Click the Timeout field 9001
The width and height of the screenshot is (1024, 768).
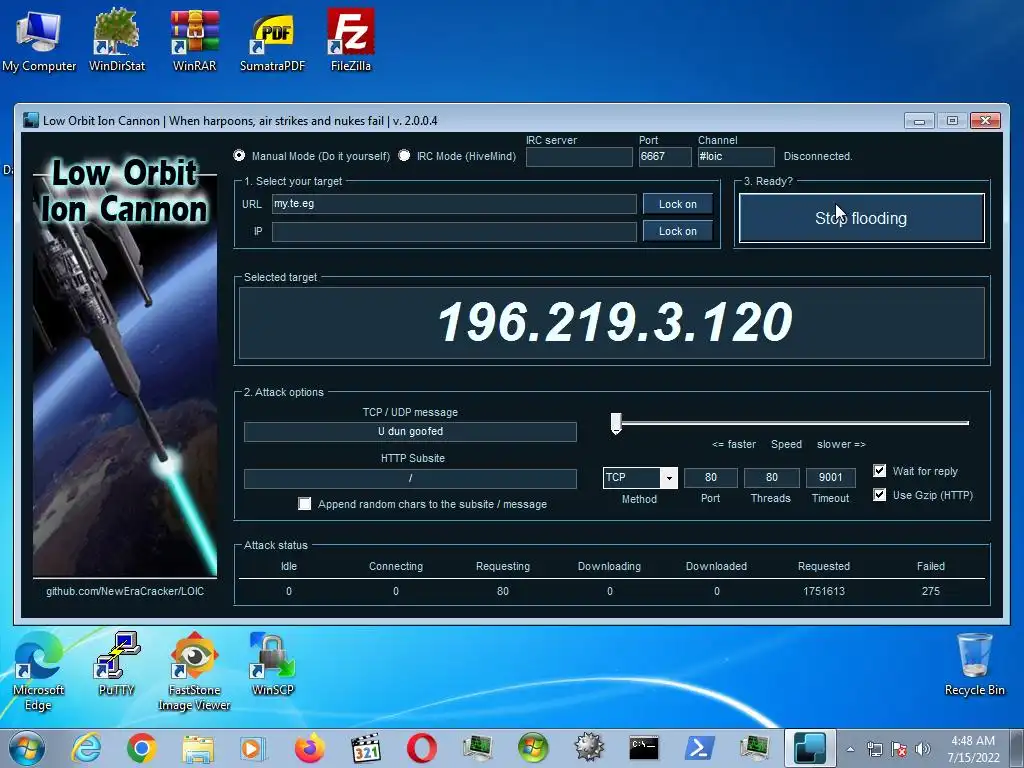click(830, 478)
